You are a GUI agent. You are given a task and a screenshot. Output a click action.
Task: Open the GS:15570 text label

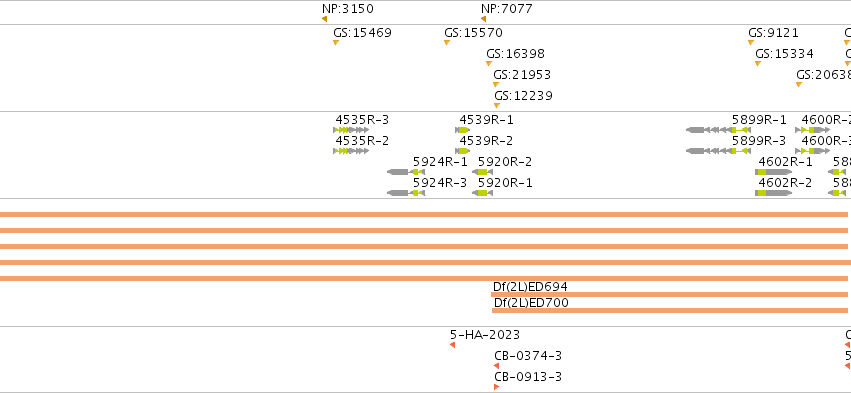pos(473,33)
